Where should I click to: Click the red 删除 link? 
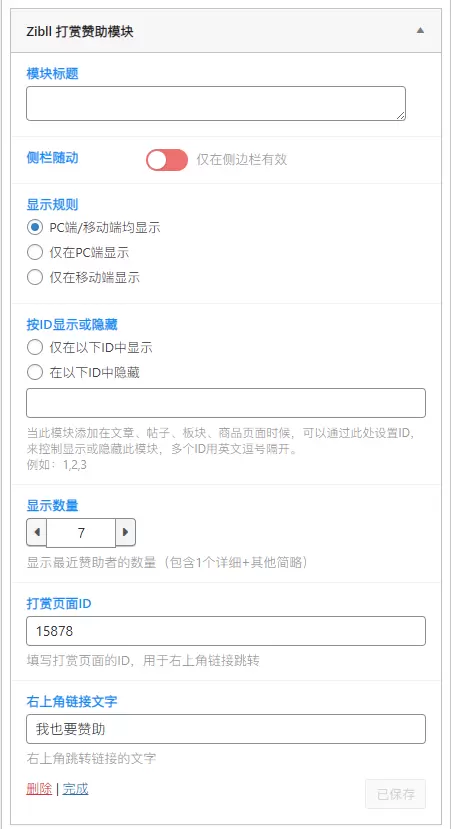[39, 789]
